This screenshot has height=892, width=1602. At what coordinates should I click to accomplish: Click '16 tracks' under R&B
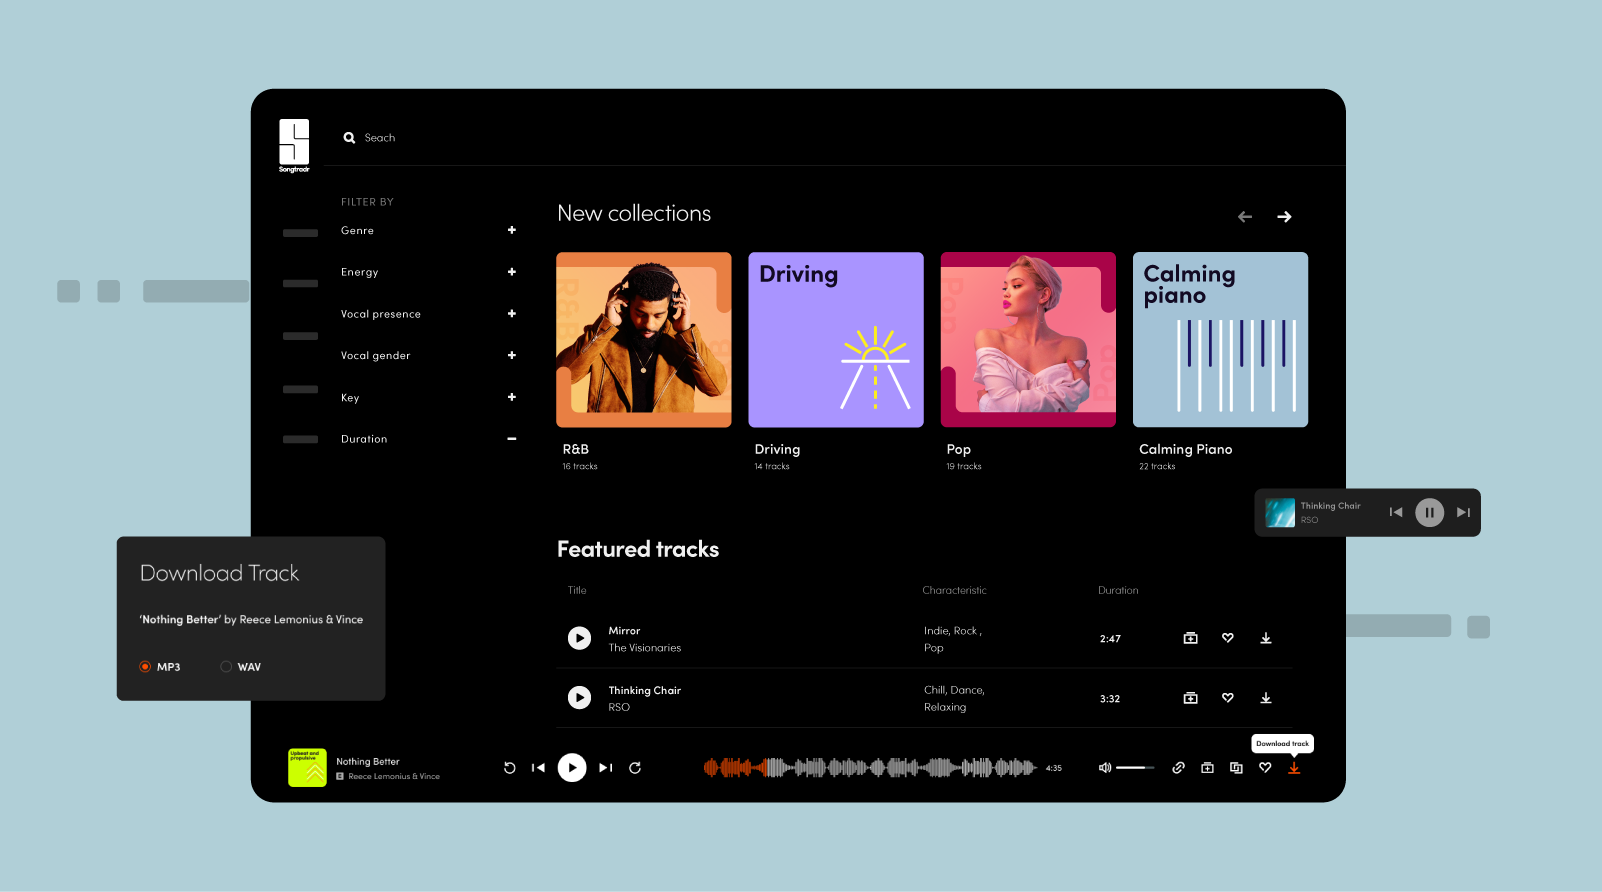coord(580,467)
